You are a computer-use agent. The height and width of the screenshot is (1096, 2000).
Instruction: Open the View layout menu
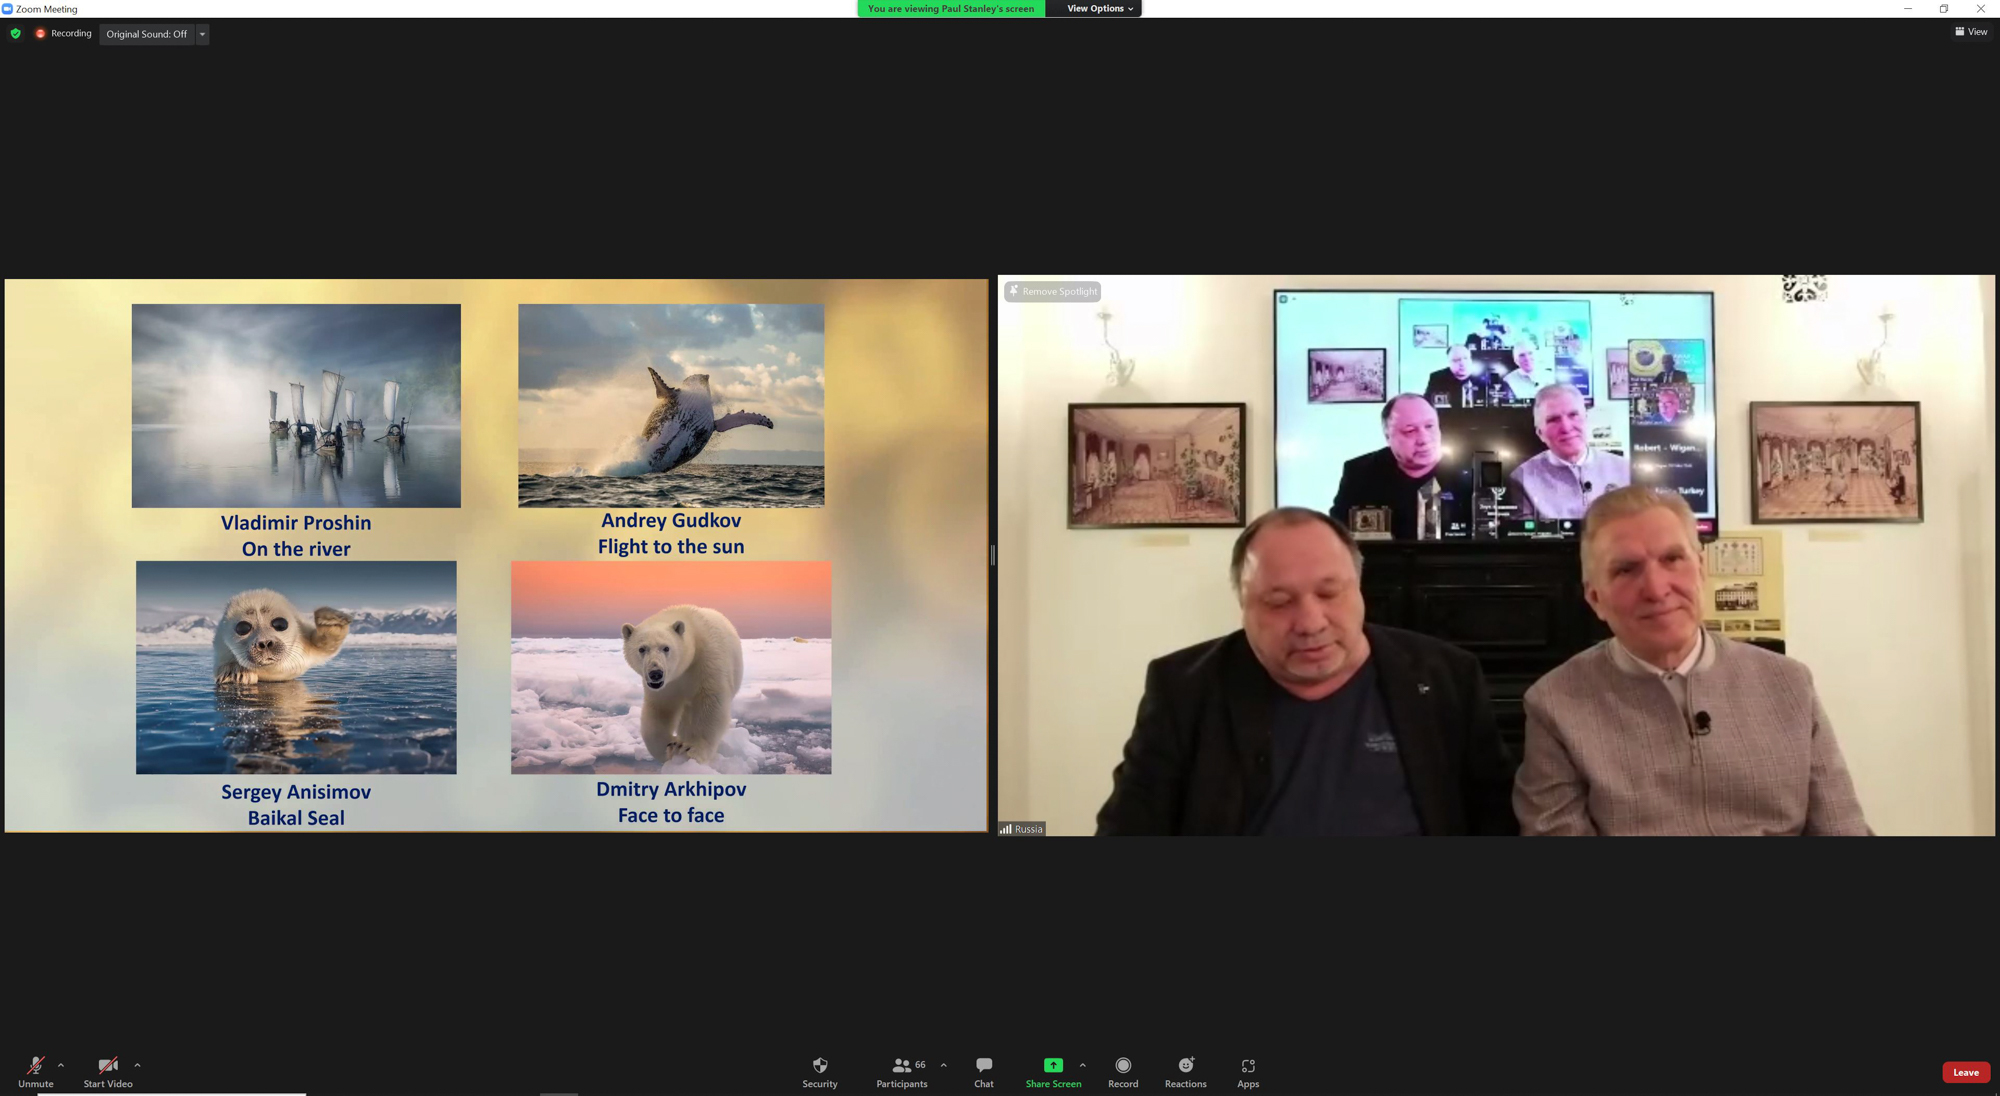coord(1970,32)
